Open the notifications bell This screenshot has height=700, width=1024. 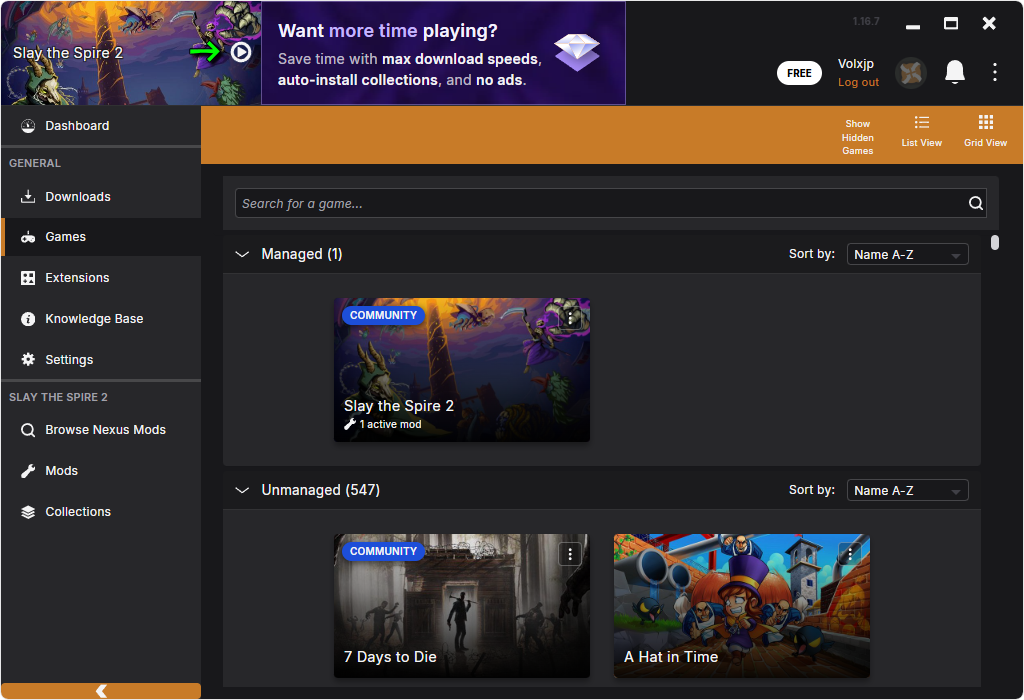(x=955, y=72)
